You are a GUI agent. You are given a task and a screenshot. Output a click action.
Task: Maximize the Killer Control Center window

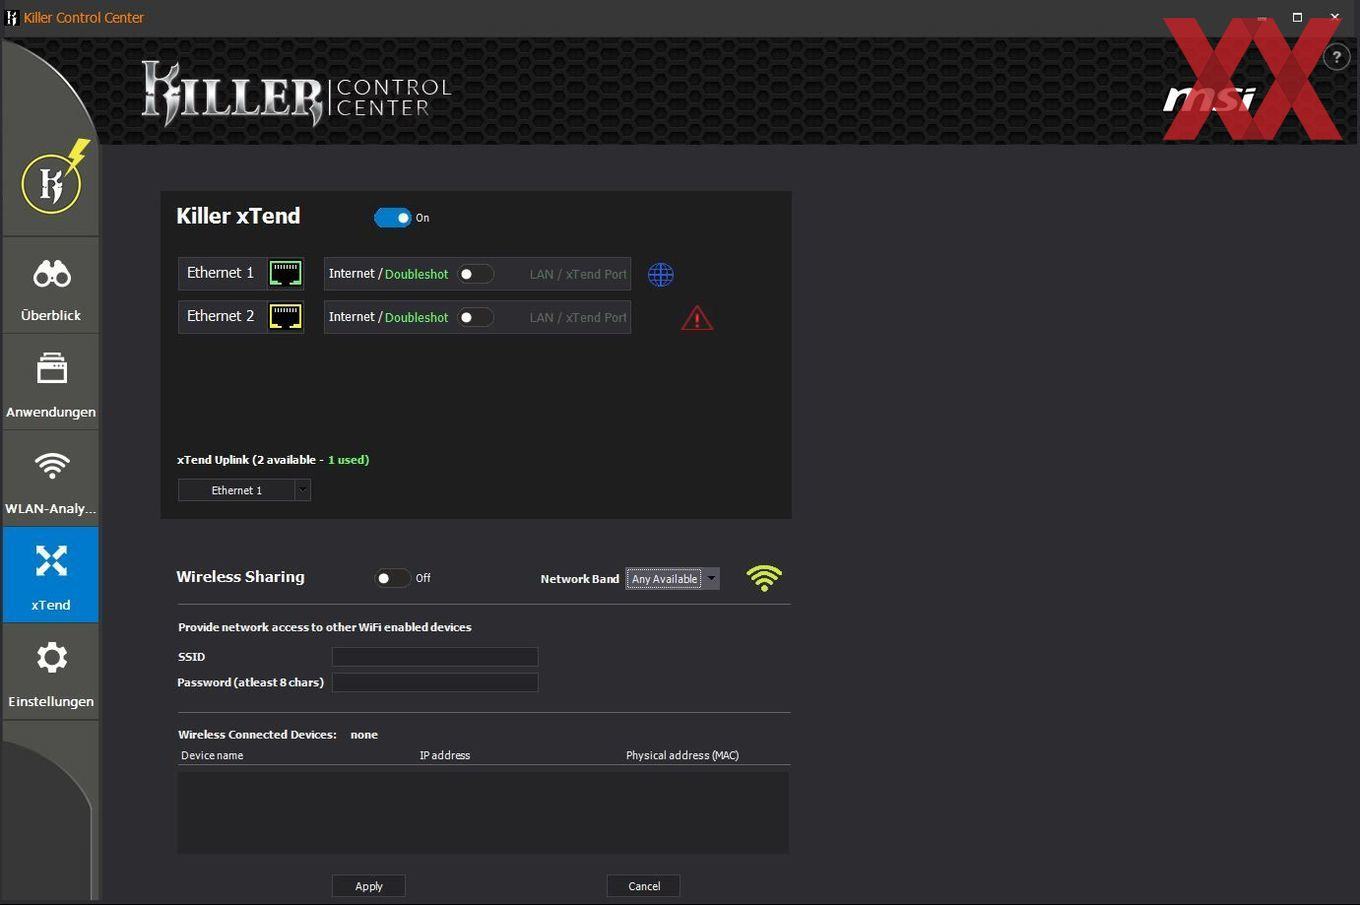(x=1297, y=17)
